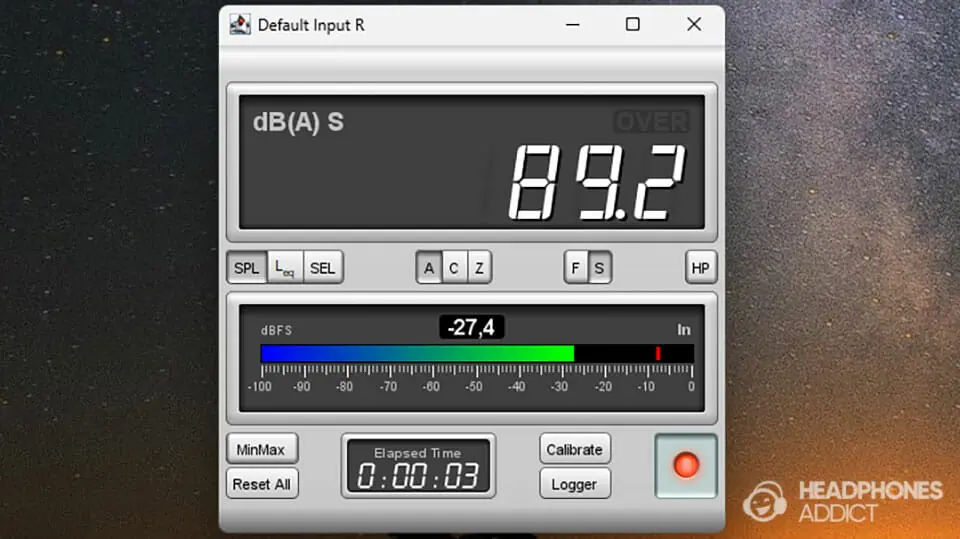Viewport: 960px width, 539px height.
Task: Choose S slow time response
Action: click(599, 268)
